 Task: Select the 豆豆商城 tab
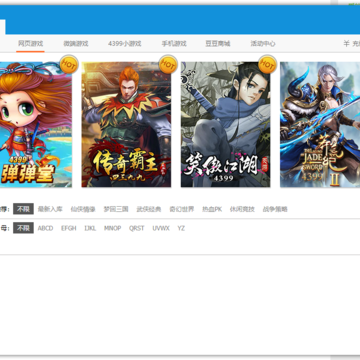(218, 44)
